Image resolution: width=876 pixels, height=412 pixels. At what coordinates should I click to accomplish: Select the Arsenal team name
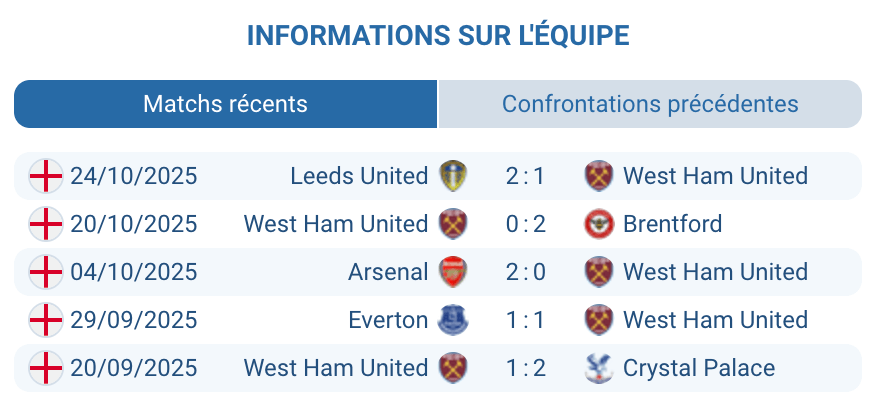coord(388,272)
